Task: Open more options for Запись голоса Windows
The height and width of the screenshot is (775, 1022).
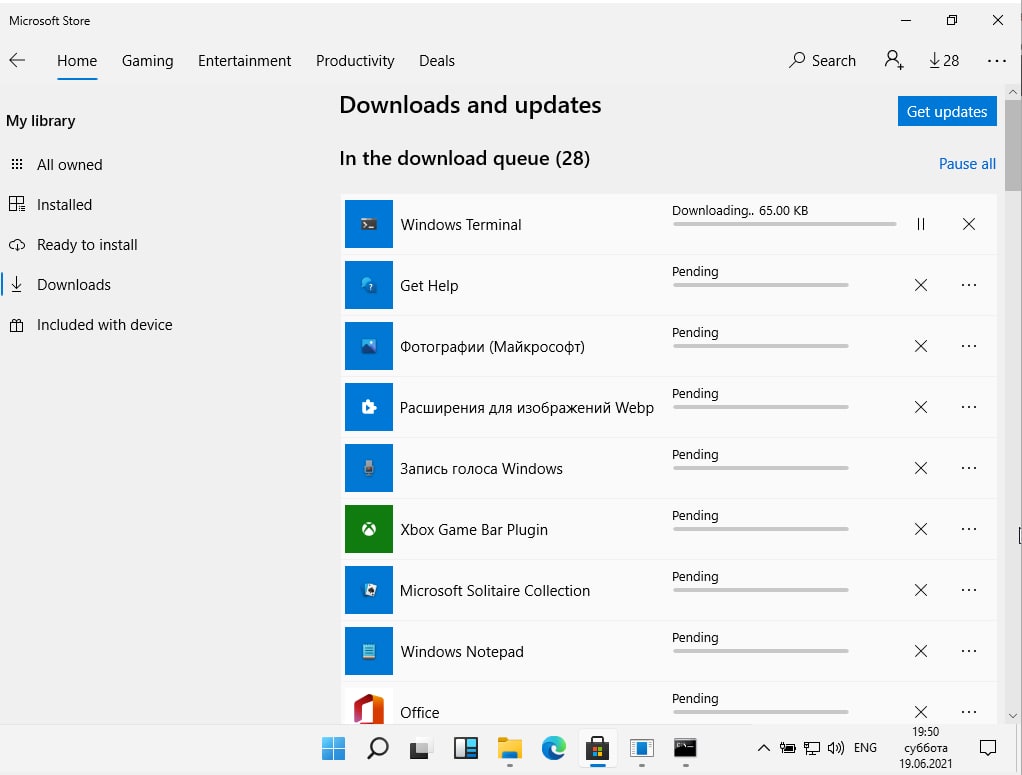Action: [969, 468]
